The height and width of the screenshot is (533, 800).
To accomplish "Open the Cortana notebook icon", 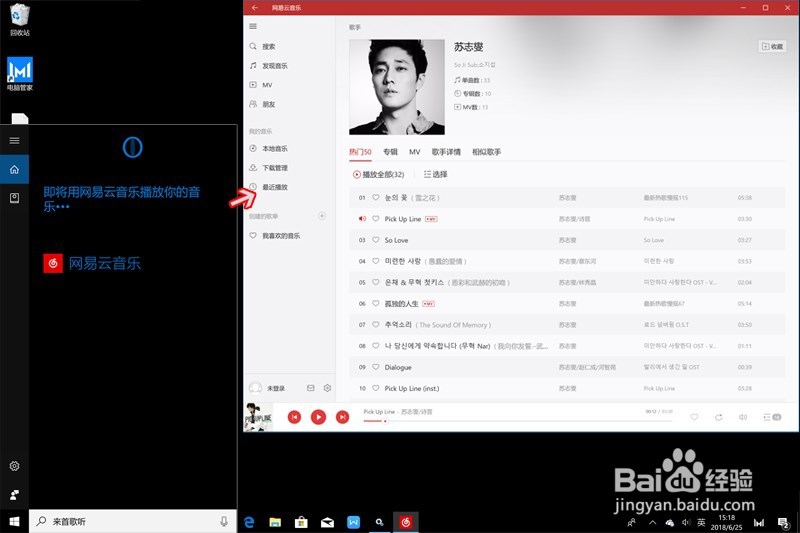I will click(14, 198).
